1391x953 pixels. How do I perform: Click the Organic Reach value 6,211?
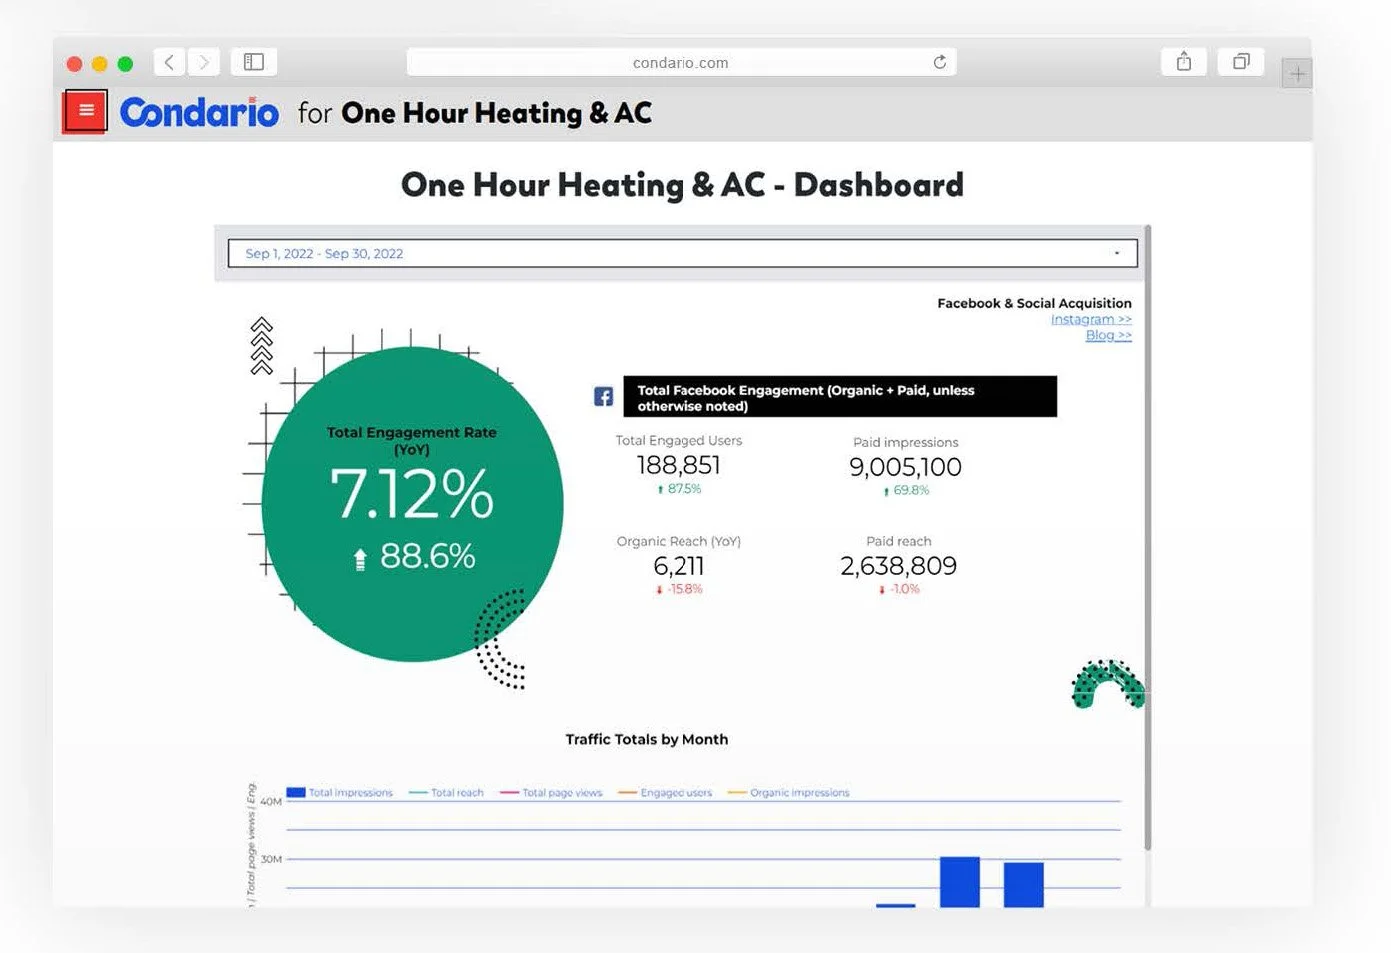pyautogui.click(x=678, y=566)
